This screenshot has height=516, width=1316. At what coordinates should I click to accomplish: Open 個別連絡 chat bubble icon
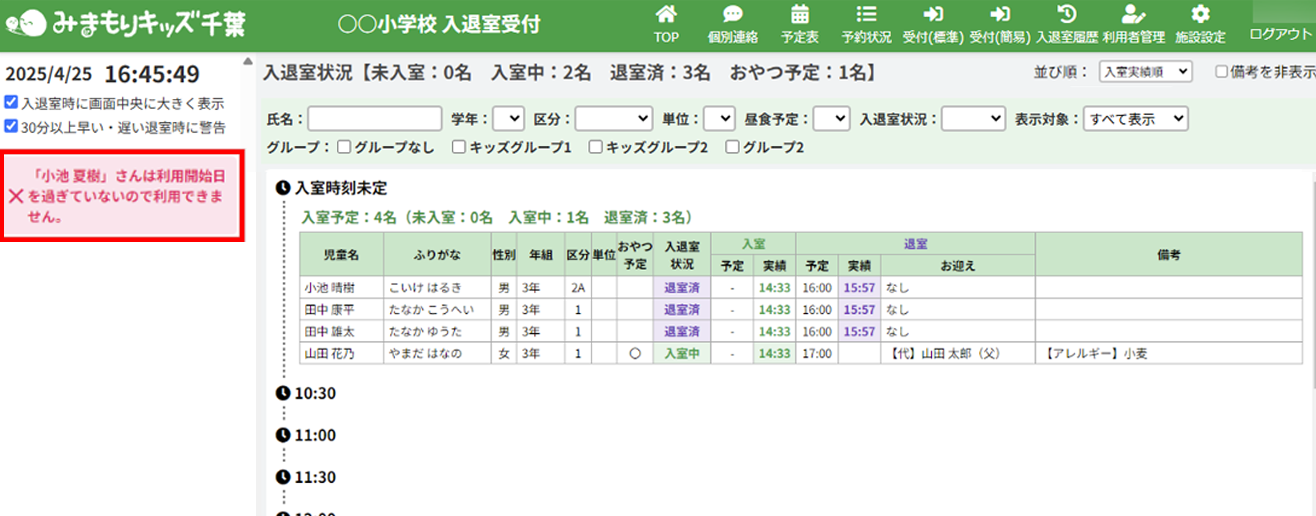(732, 15)
